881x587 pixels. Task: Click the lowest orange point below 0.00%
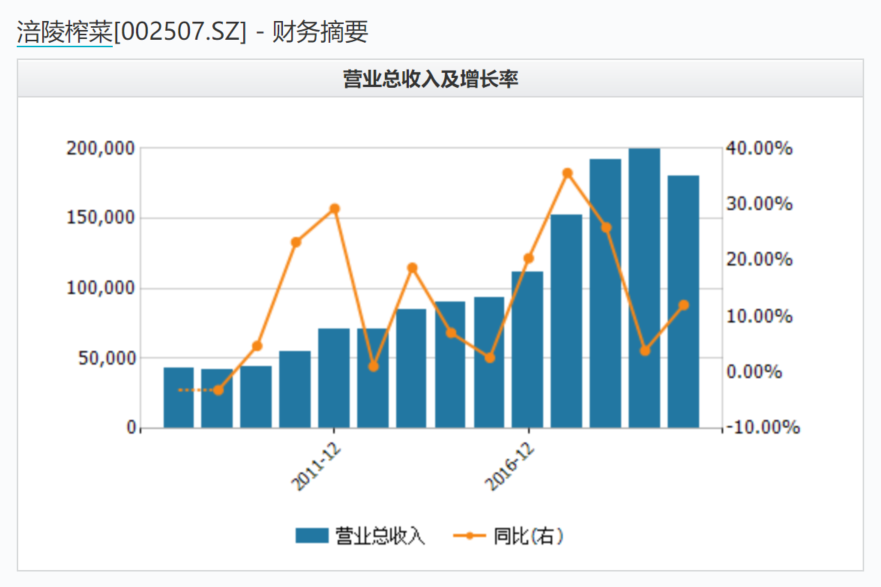tap(219, 390)
